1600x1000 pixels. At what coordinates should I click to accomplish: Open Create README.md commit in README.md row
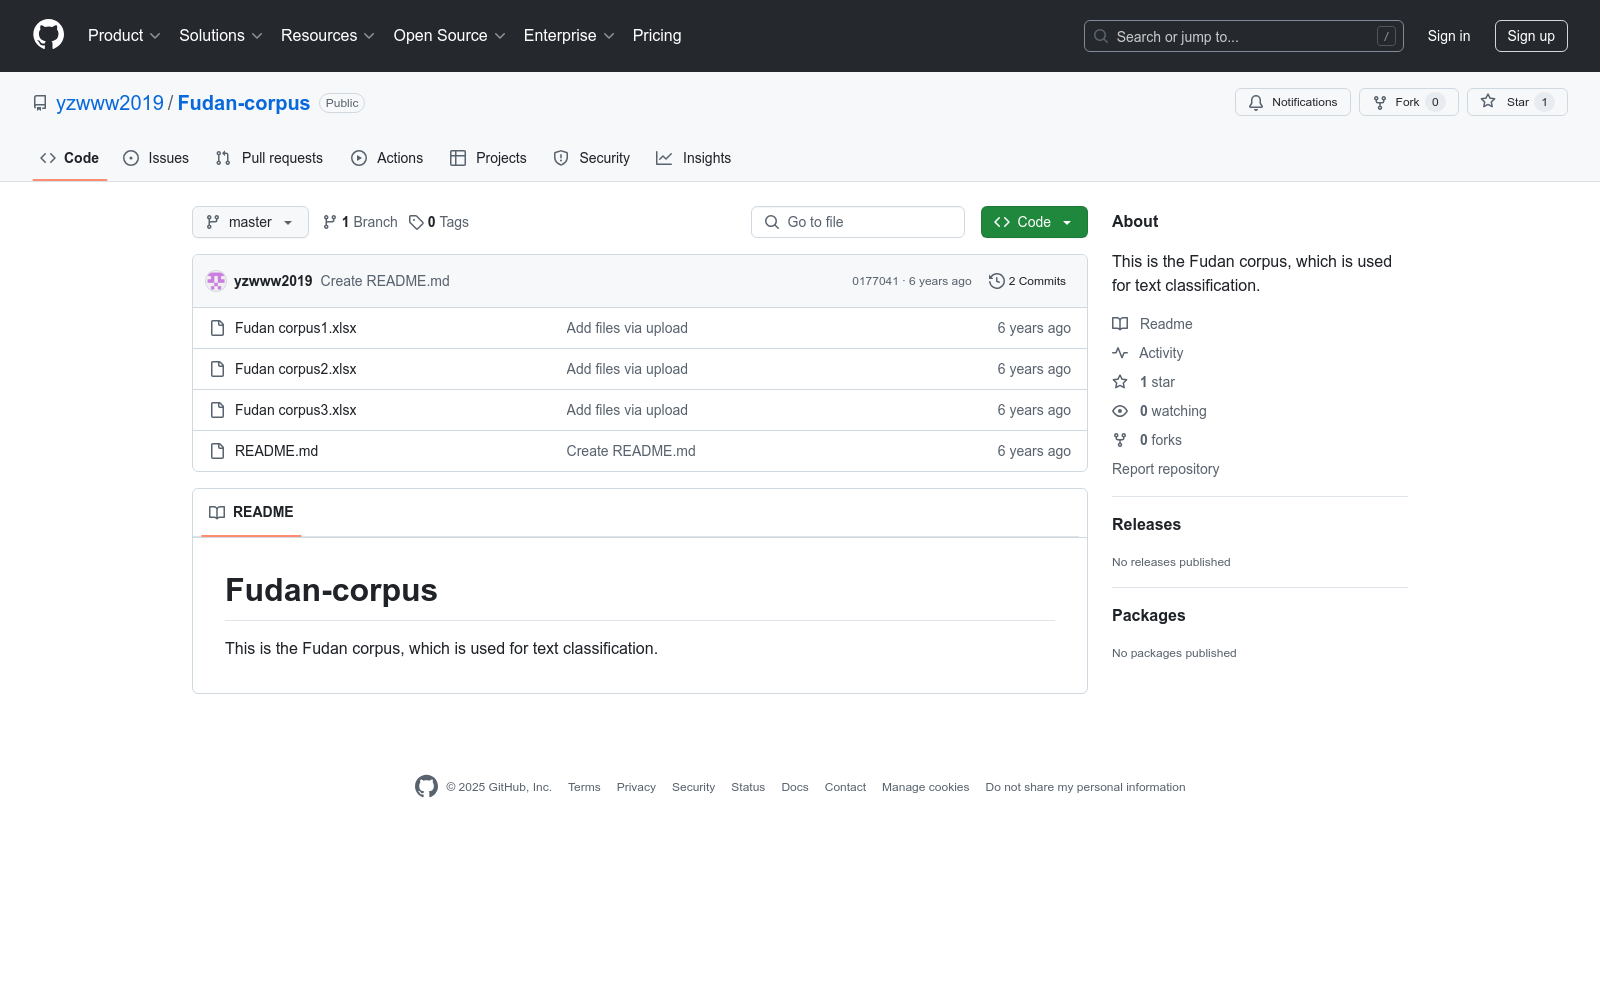pos(631,451)
